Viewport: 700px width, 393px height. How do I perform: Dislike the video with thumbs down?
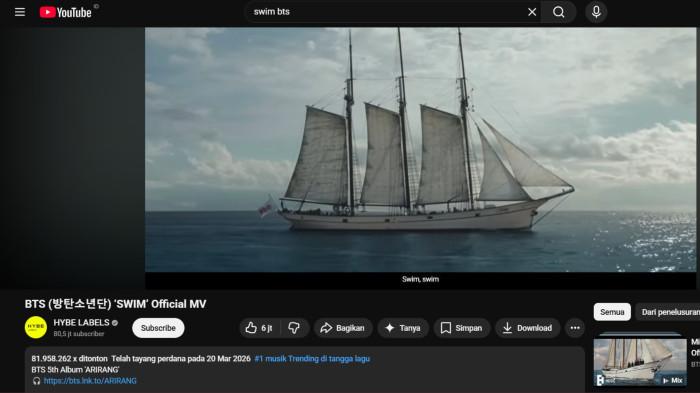(294, 328)
